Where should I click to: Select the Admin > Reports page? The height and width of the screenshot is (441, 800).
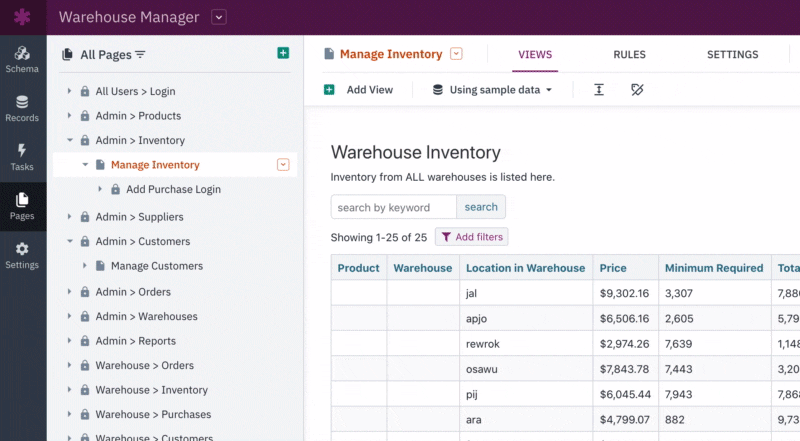click(x=136, y=341)
